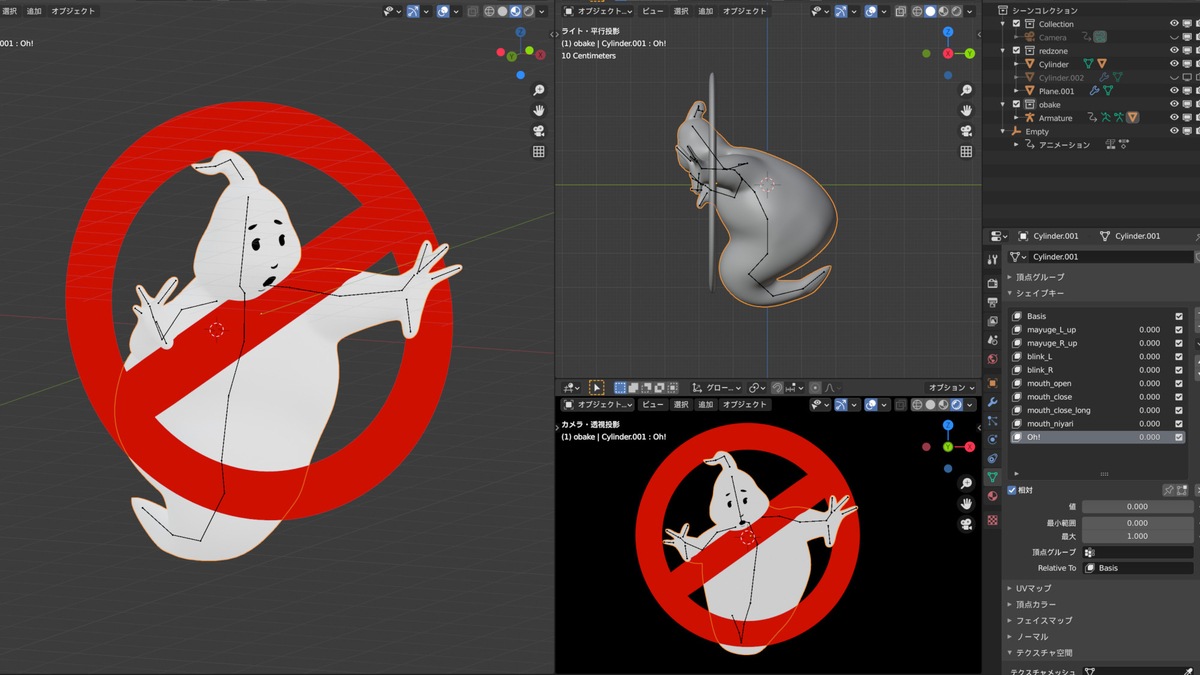Click the pin icon beside 相対 checkbox
Viewport: 1200px width, 675px height.
(x=1168, y=490)
